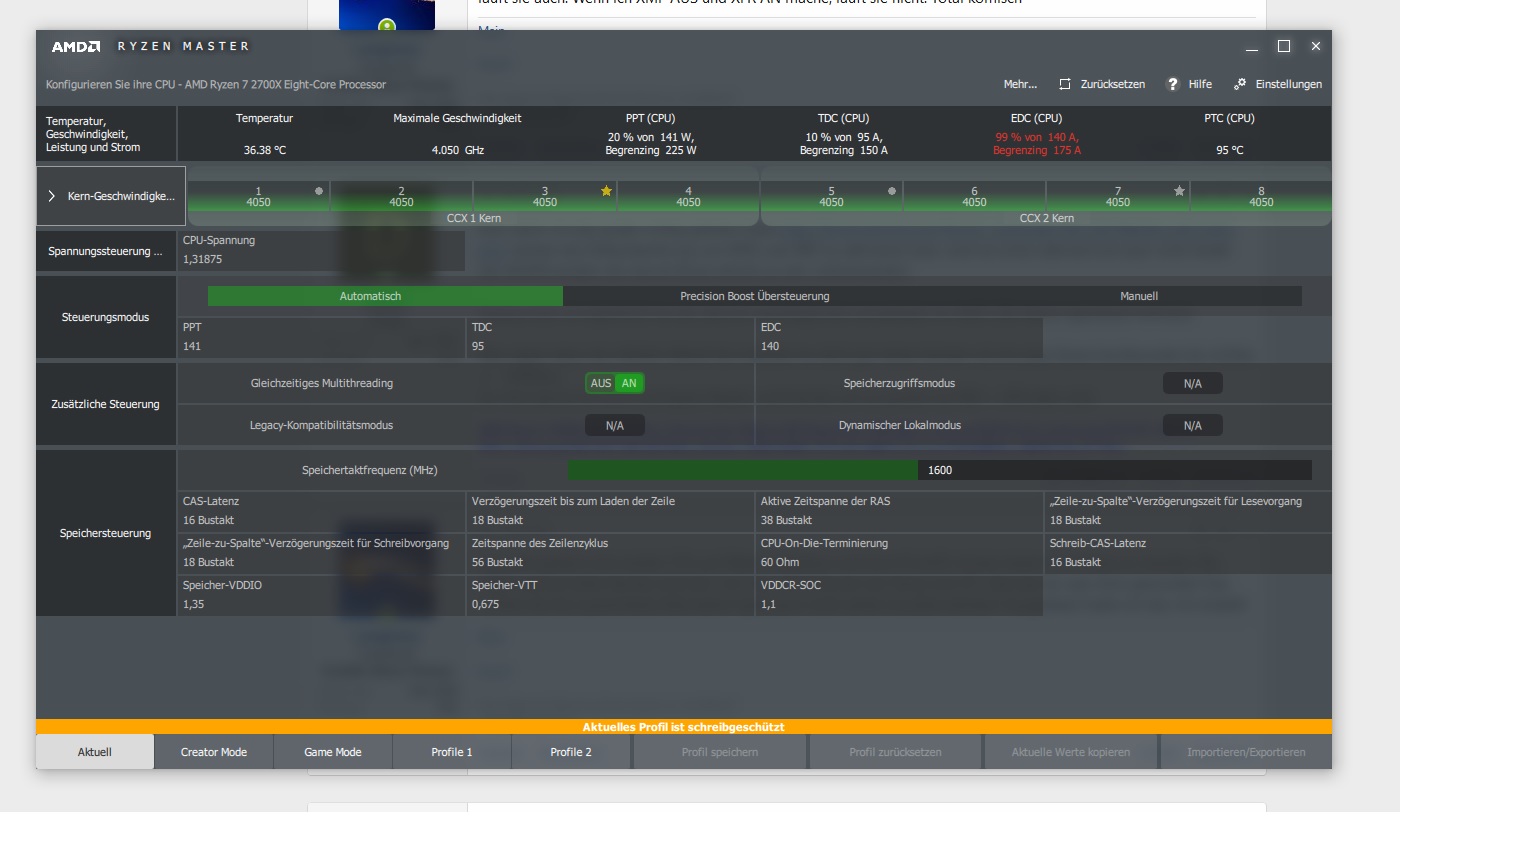This screenshot has width=1536, height=864.
Task: Select the Manuell control mode
Action: (x=1139, y=296)
